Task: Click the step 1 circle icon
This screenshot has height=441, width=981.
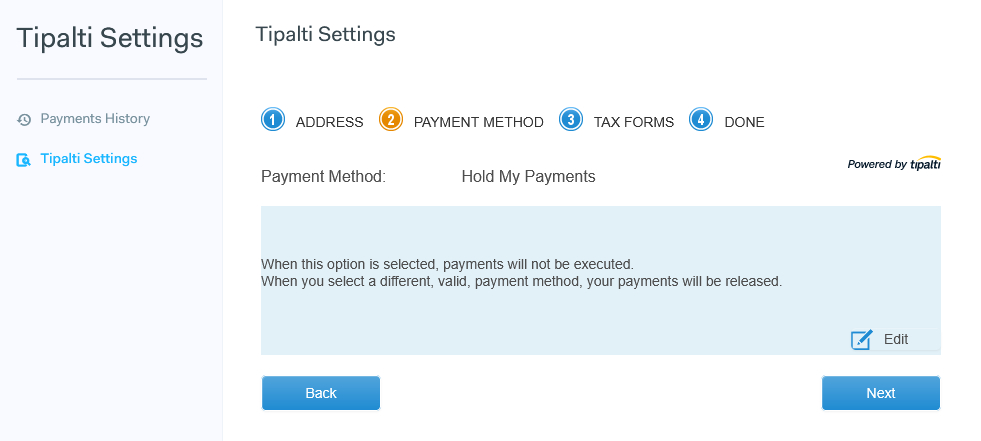Action: pyautogui.click(x=273, y=120)
